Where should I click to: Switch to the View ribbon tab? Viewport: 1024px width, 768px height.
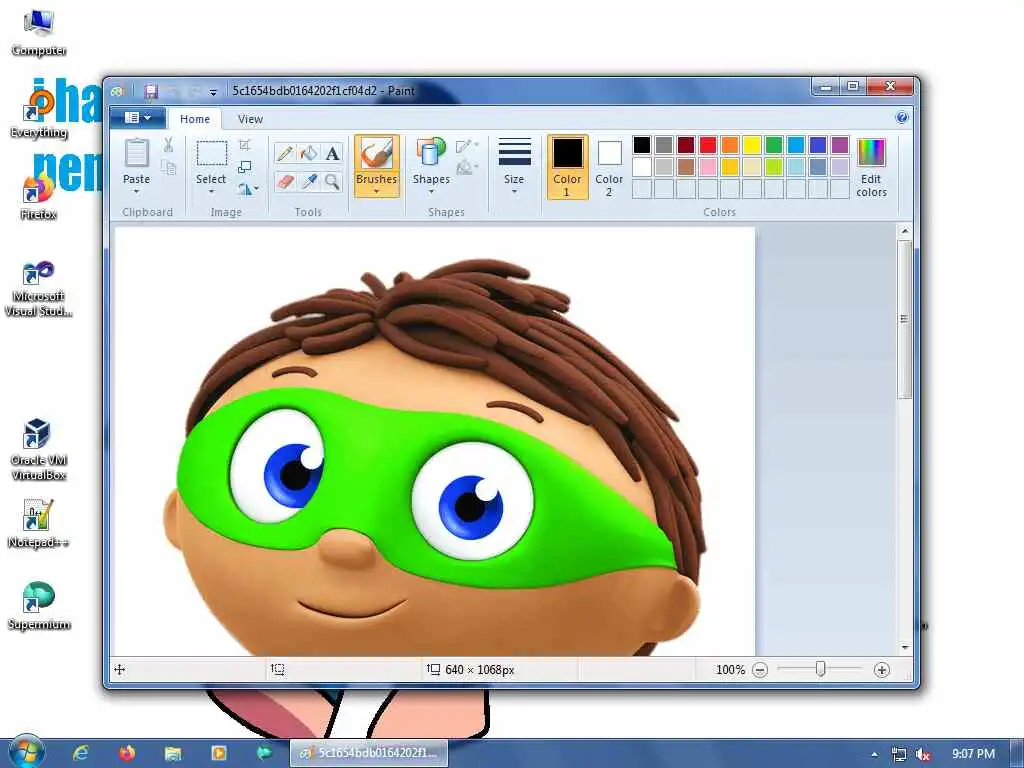[250, 119]
